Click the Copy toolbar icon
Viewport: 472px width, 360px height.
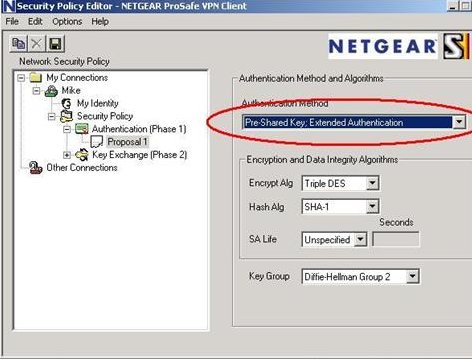click(18, 44)
